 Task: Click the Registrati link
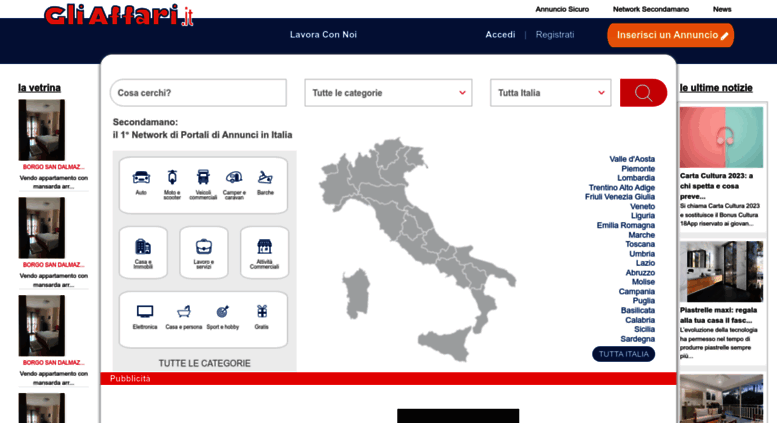pyautogui.click(x=555, y=35)
